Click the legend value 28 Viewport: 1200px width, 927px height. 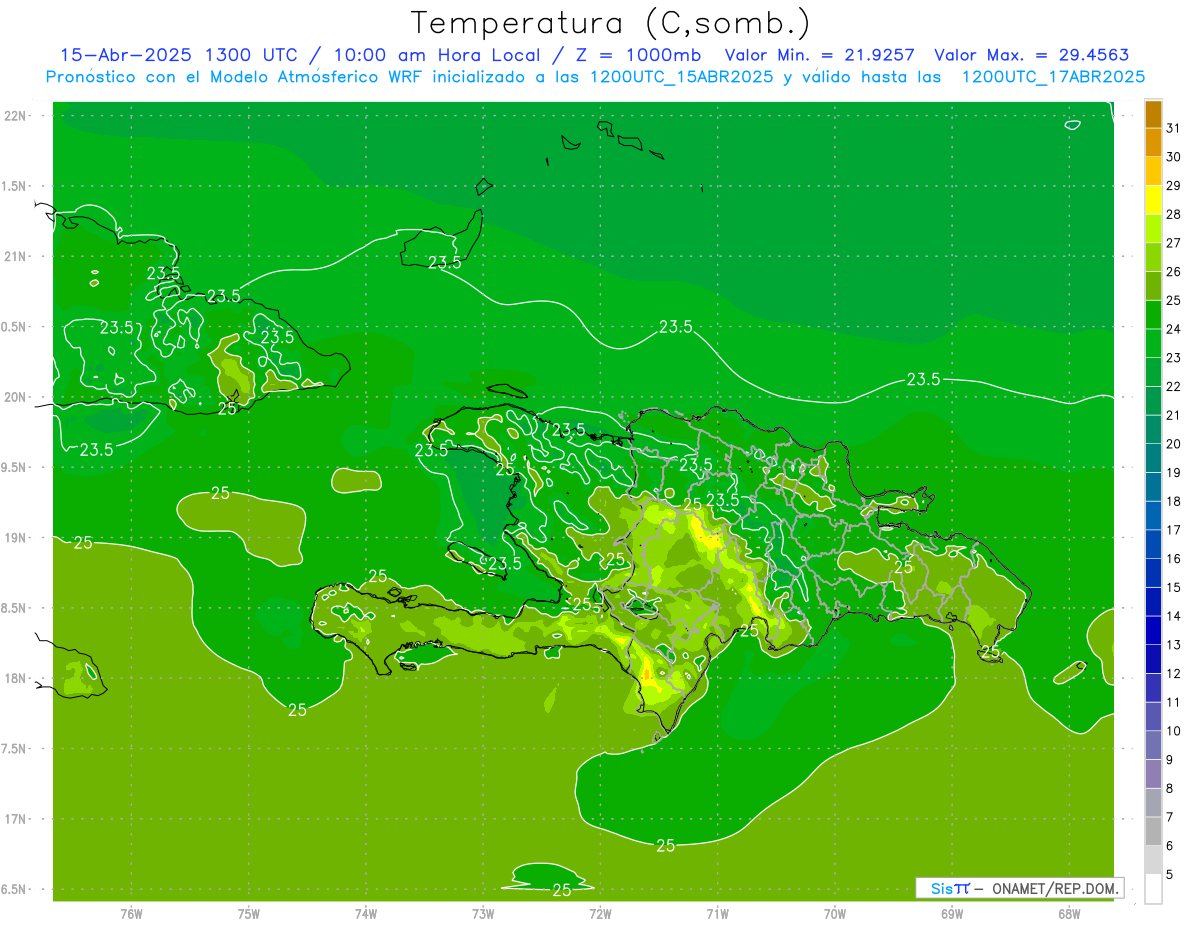[x=1173, y=214]
